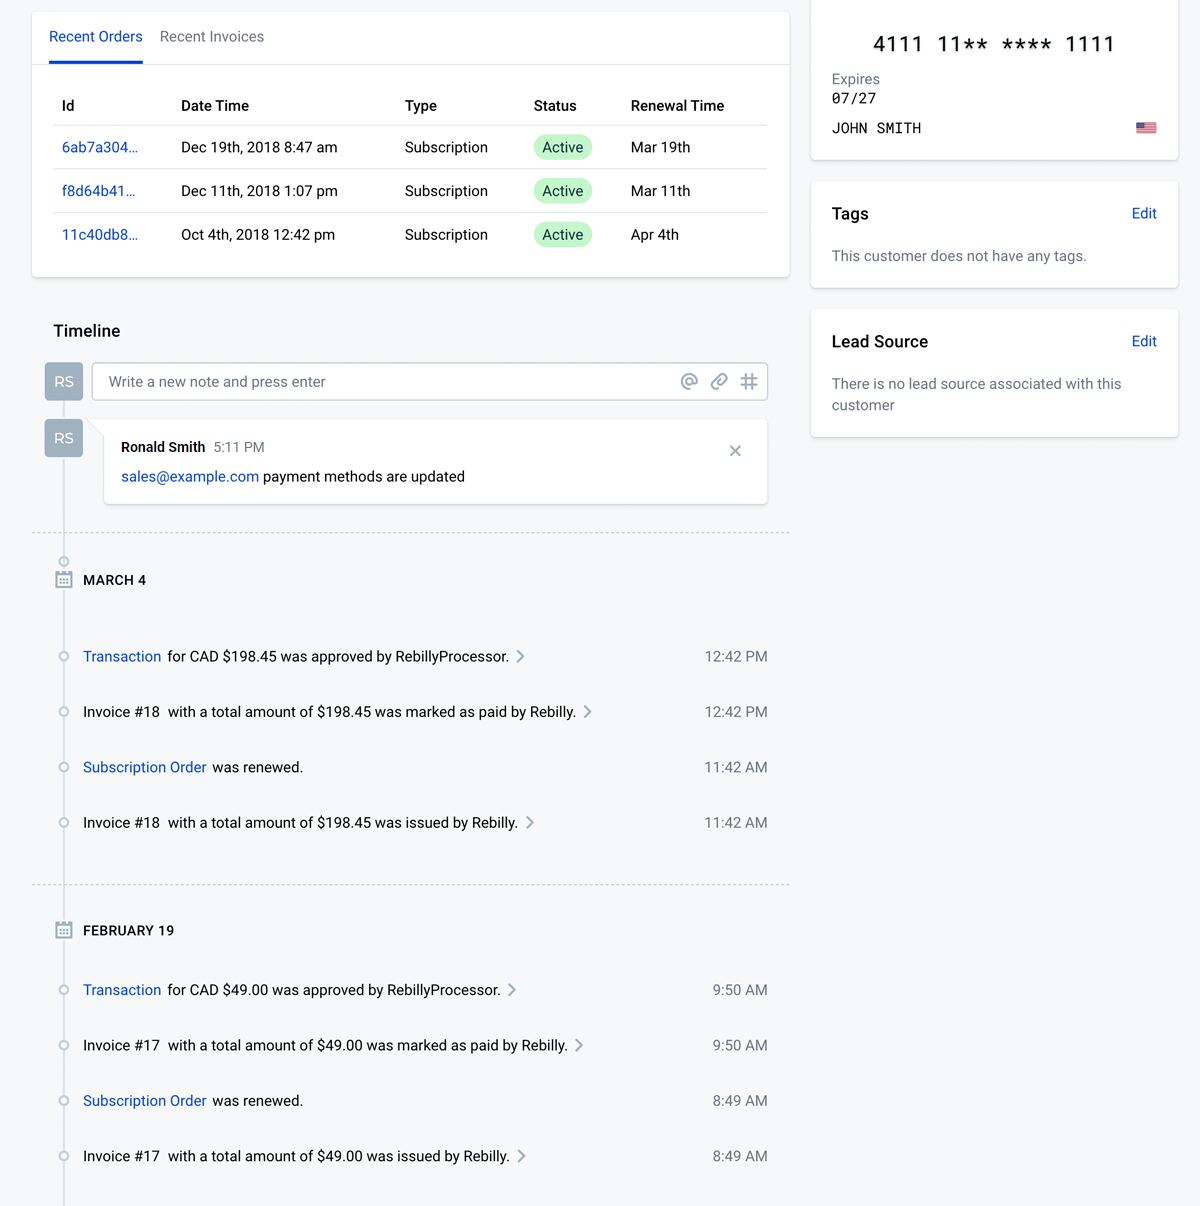This screenshot has height=1206, width=1200.
Task: Click the March 4 calendar icon
Action: [64, 580]
